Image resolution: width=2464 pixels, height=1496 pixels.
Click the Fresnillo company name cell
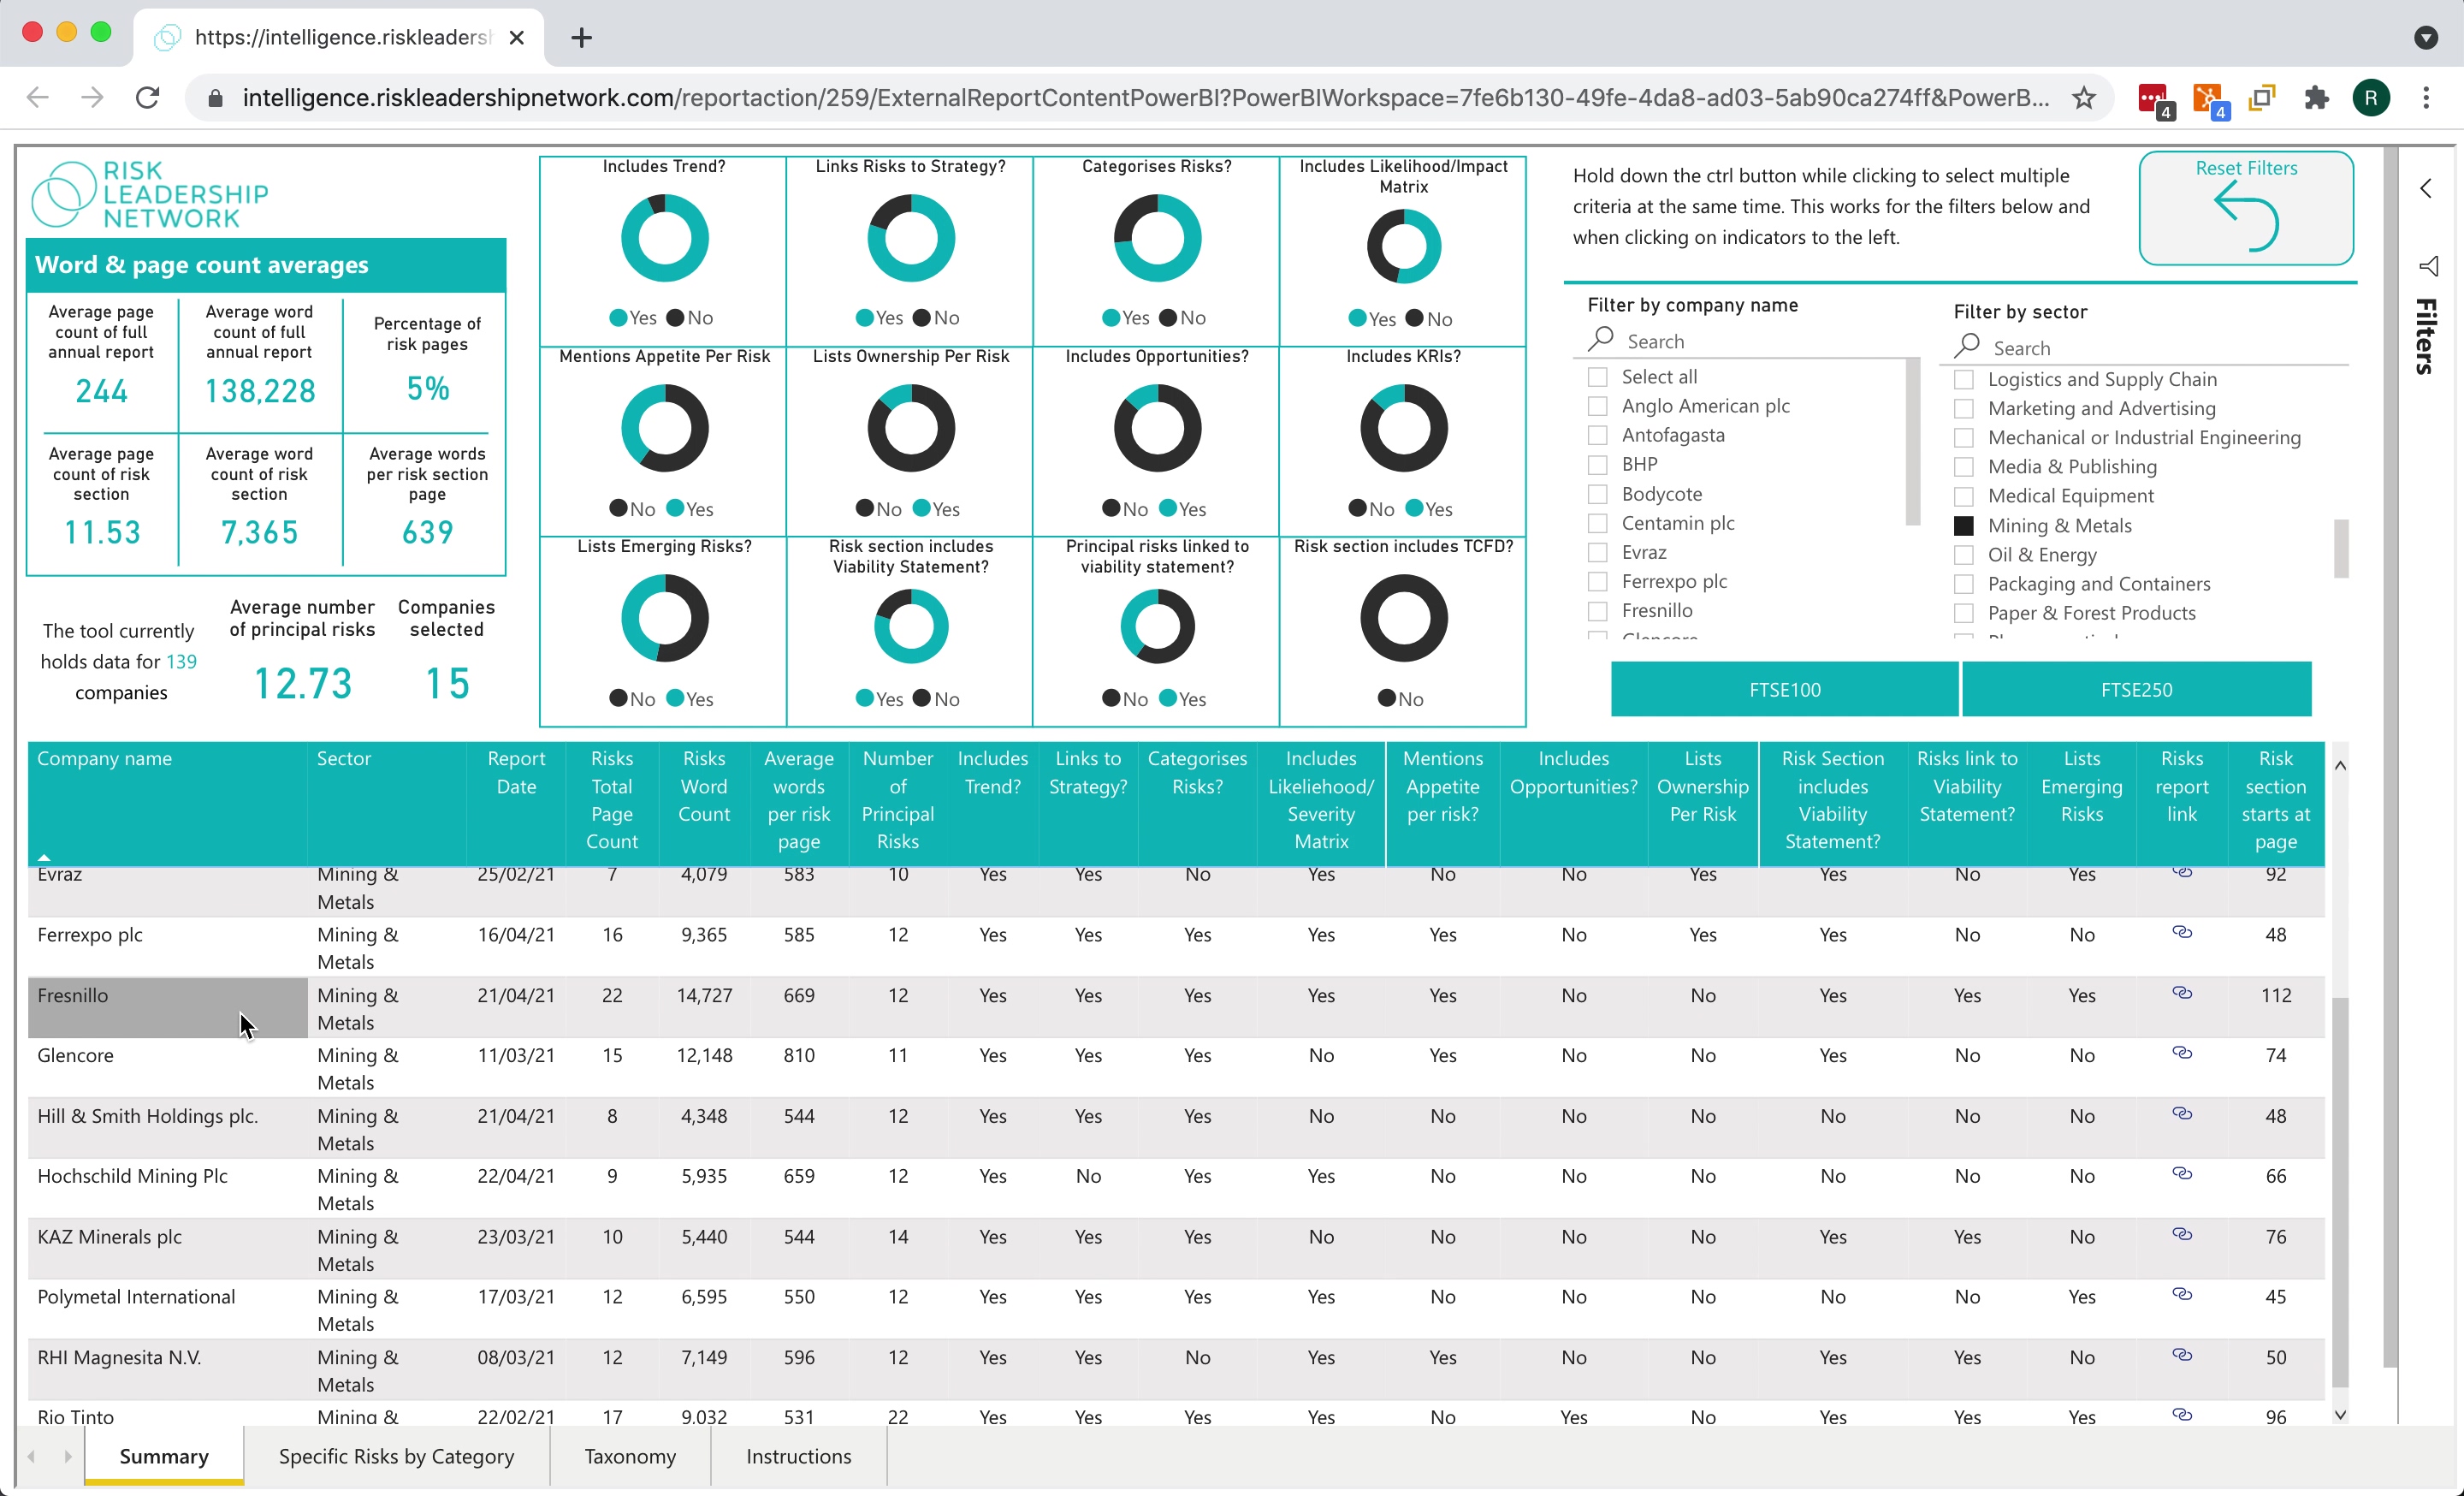[x=168, y=1007]
